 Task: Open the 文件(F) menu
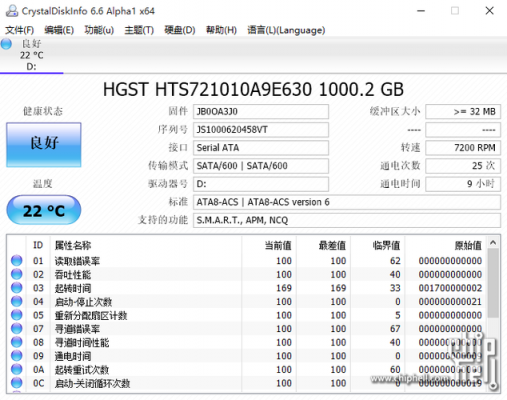pos(19,30)
